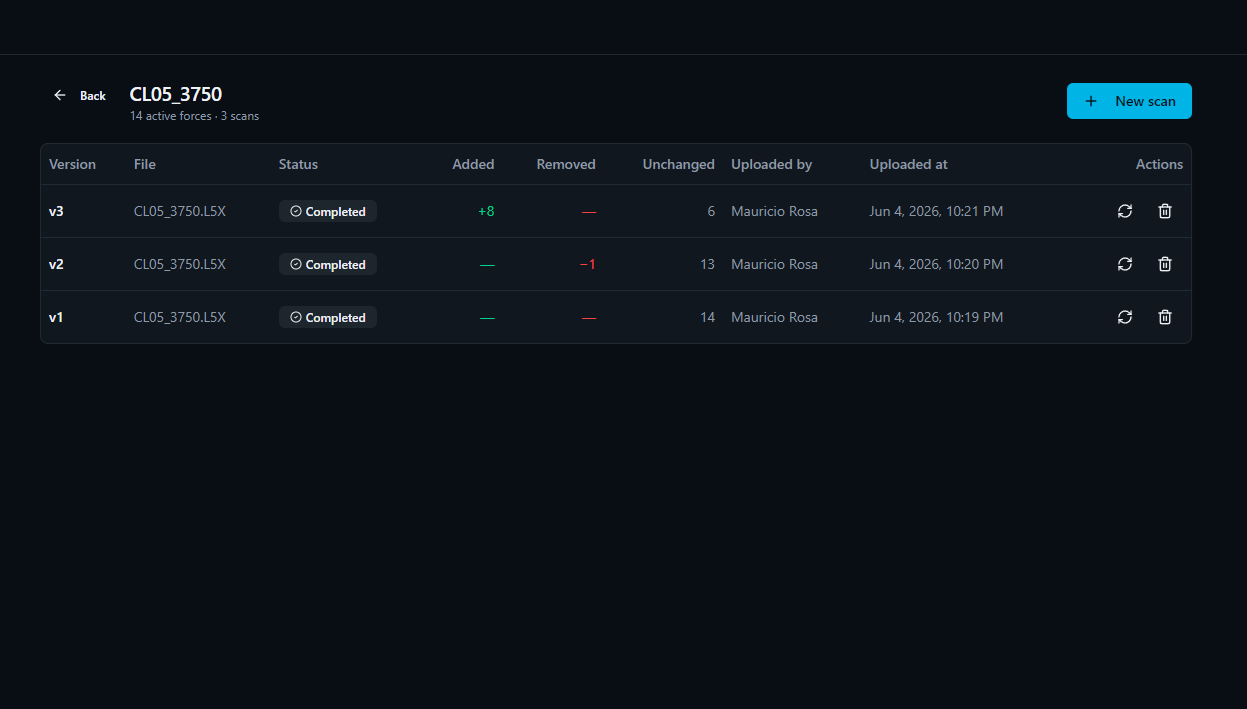Click the +8 added value
This screenshot has height=709, width=1247.
[x=486, y=211]
